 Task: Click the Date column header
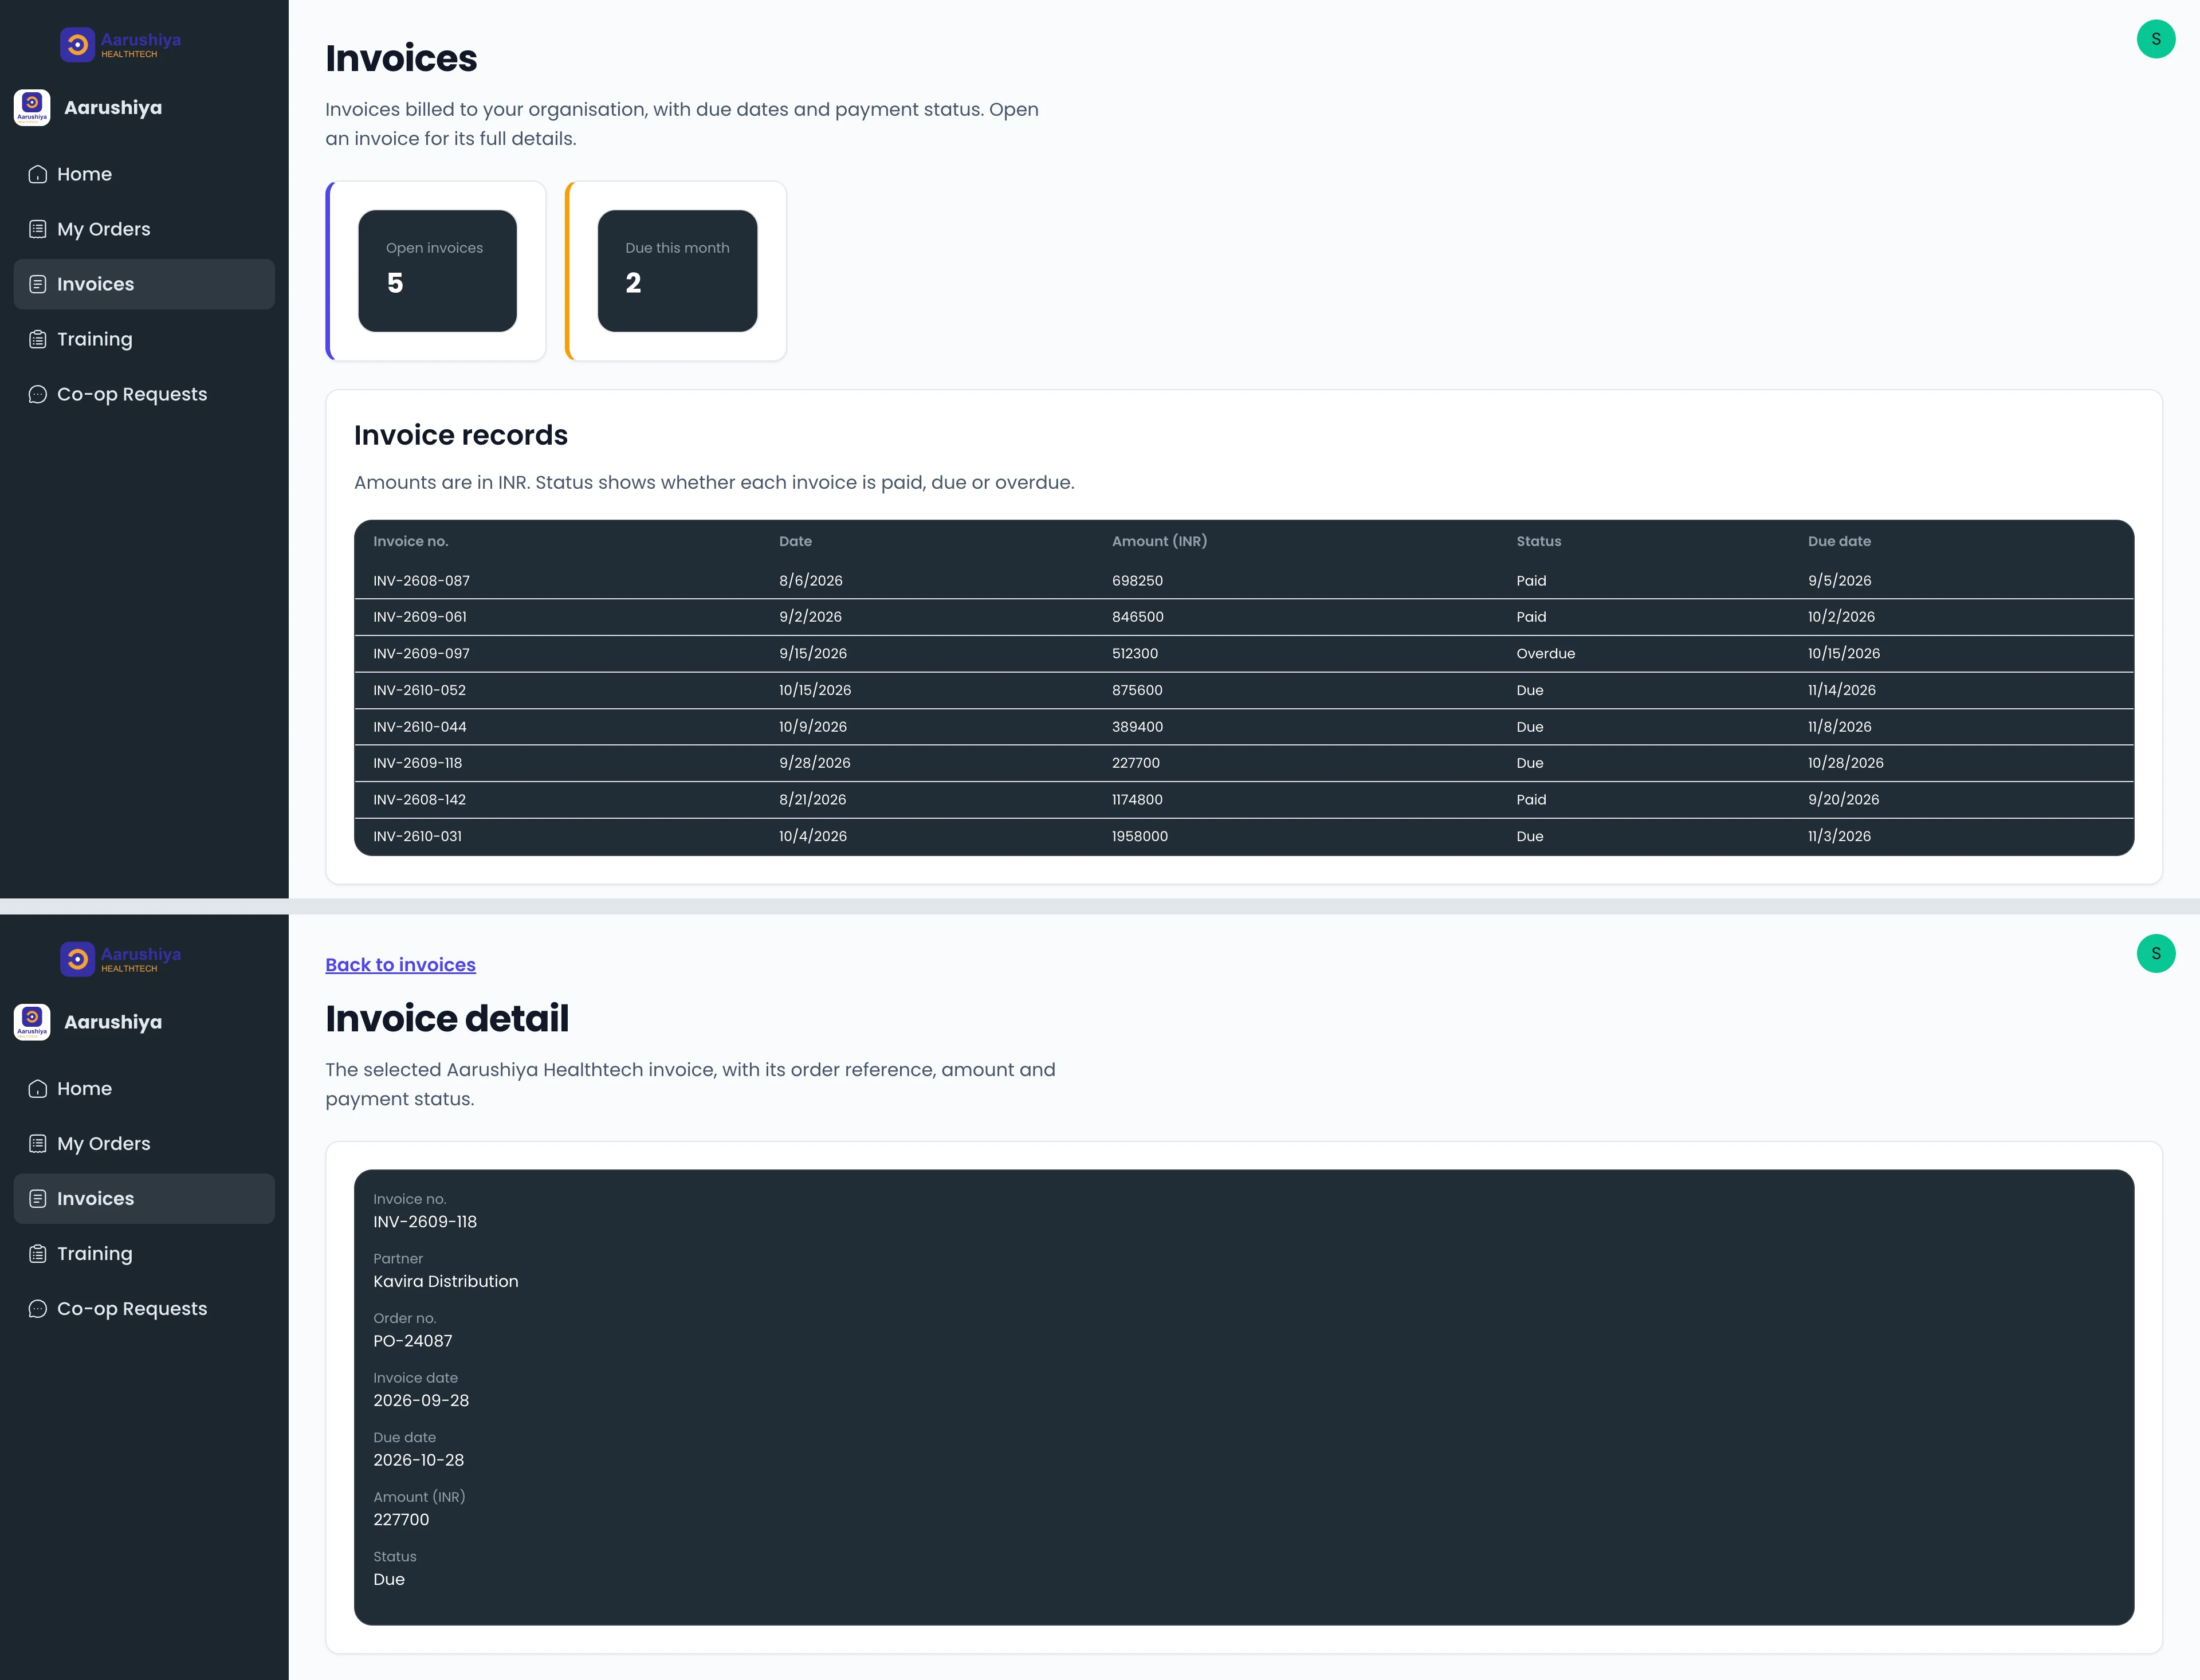coord(795,541)
